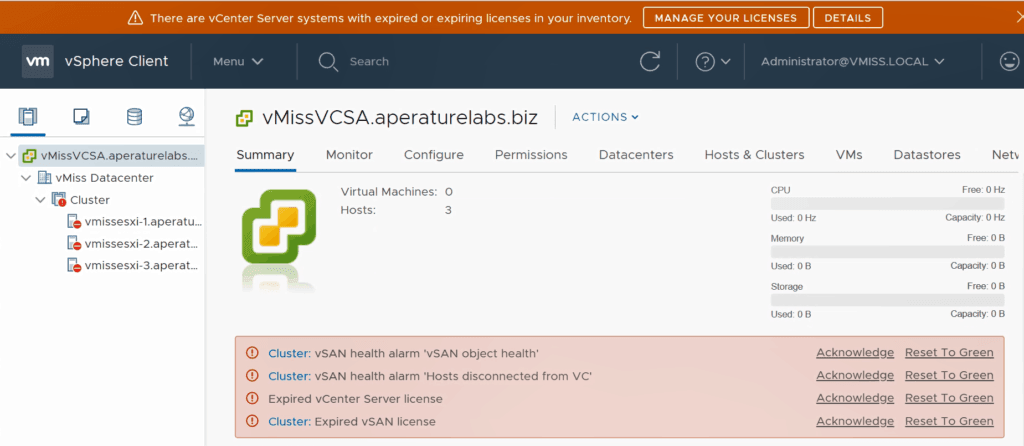This screenshot has height=446, width=1024.
Task: Switch to the Configure tab
Action: (434, 155)
